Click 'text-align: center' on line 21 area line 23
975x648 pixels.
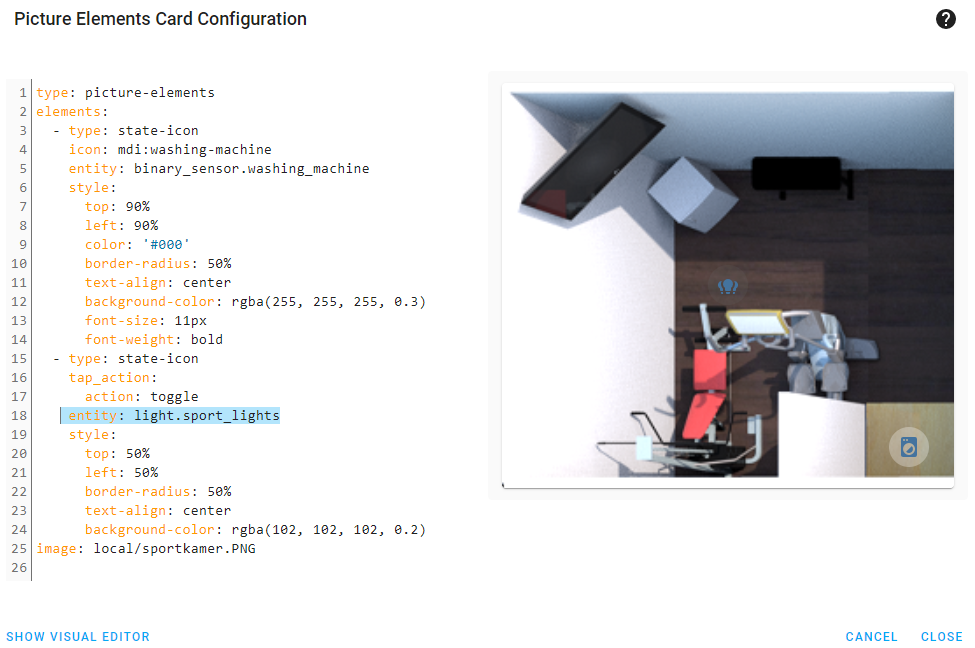[x=158, y=511]
